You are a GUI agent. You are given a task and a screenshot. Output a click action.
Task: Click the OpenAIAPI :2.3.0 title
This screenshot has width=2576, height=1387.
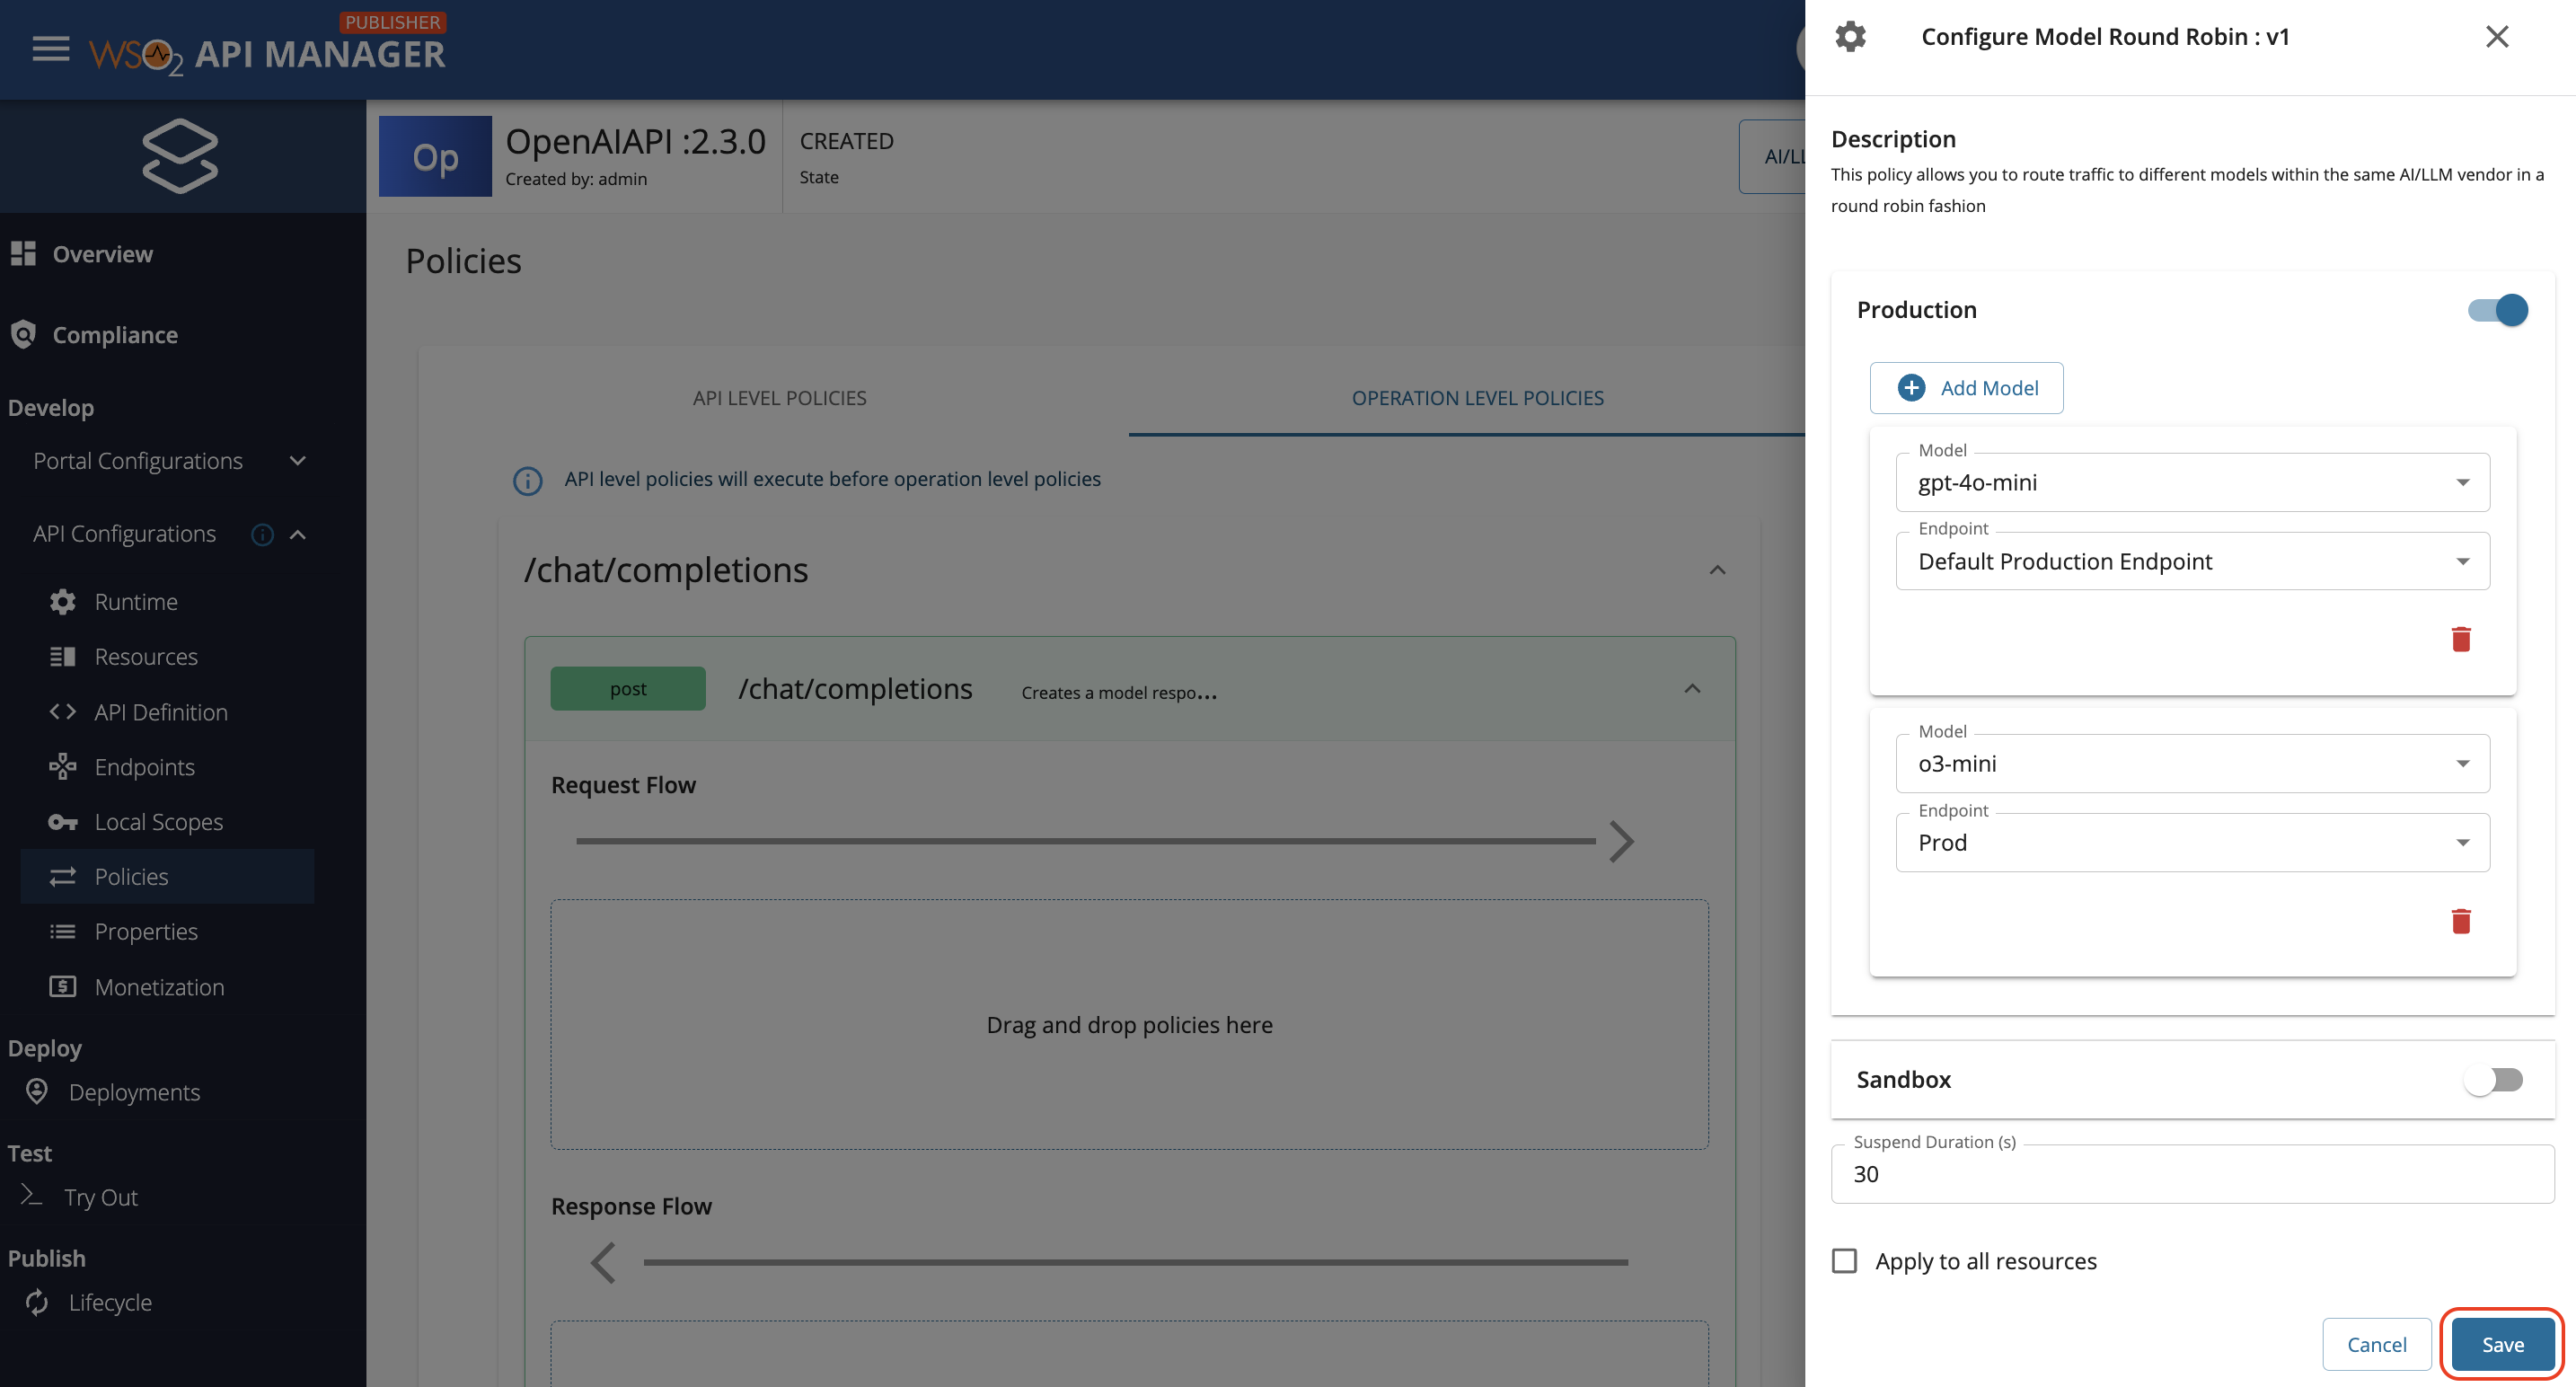pos(635,142)
